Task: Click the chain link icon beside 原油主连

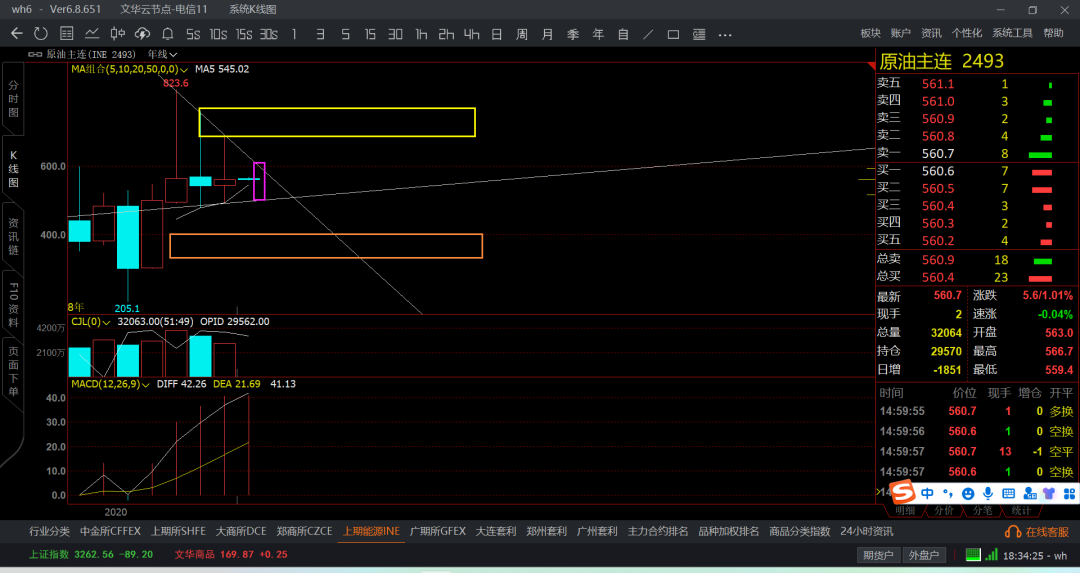Action: (36, 54)
